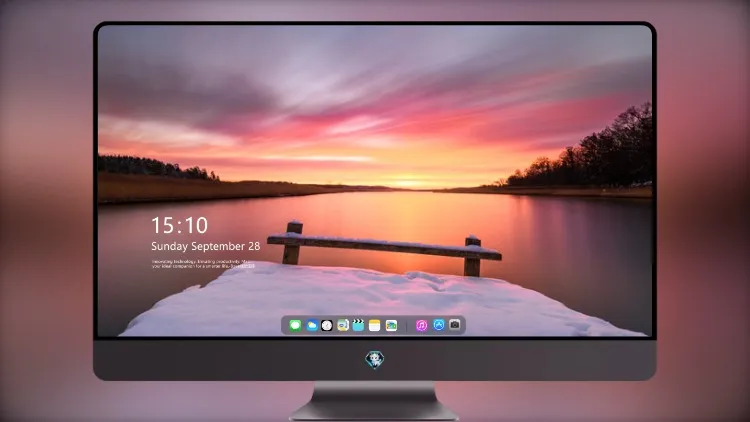Screen dimensions: 750x422
Task: Open the green Messages app in dock
Action: [x=295, y=325]
